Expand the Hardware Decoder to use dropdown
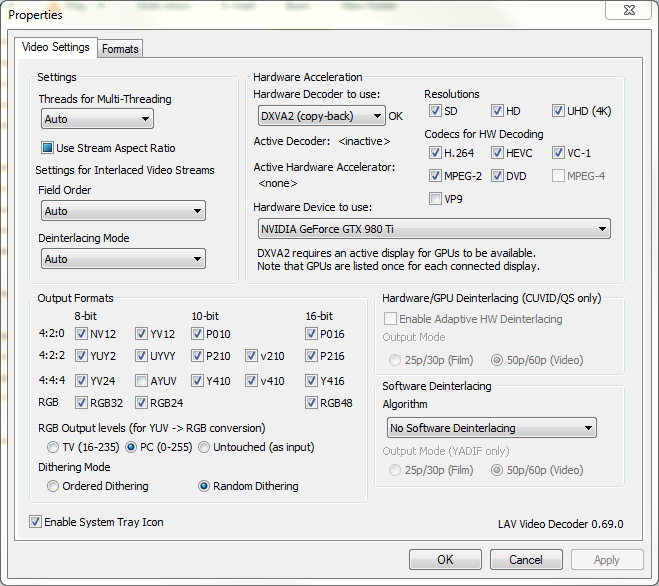Screen dimensions: 659x586 tap(320, 116)
